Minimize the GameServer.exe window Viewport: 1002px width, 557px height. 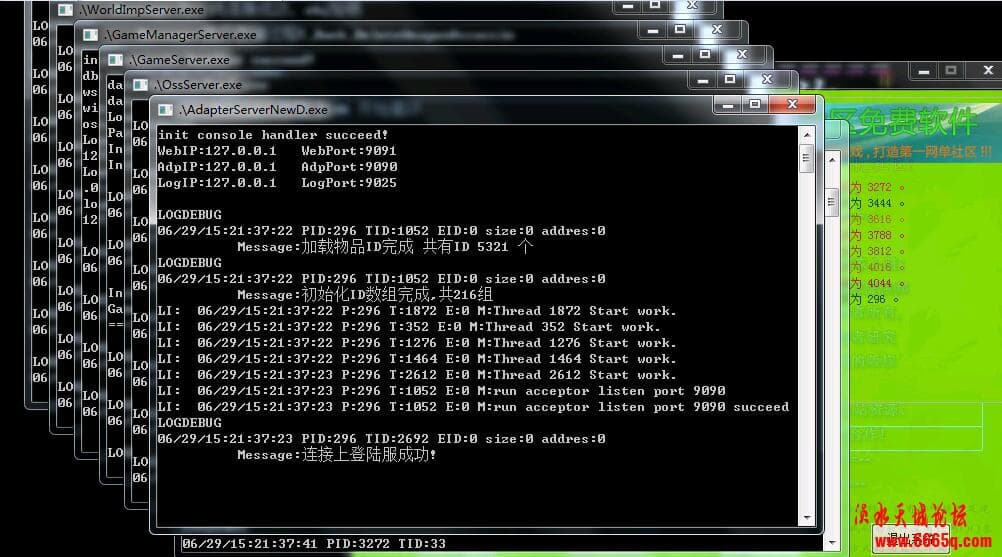pyautogui.click(x=677, y=55)
